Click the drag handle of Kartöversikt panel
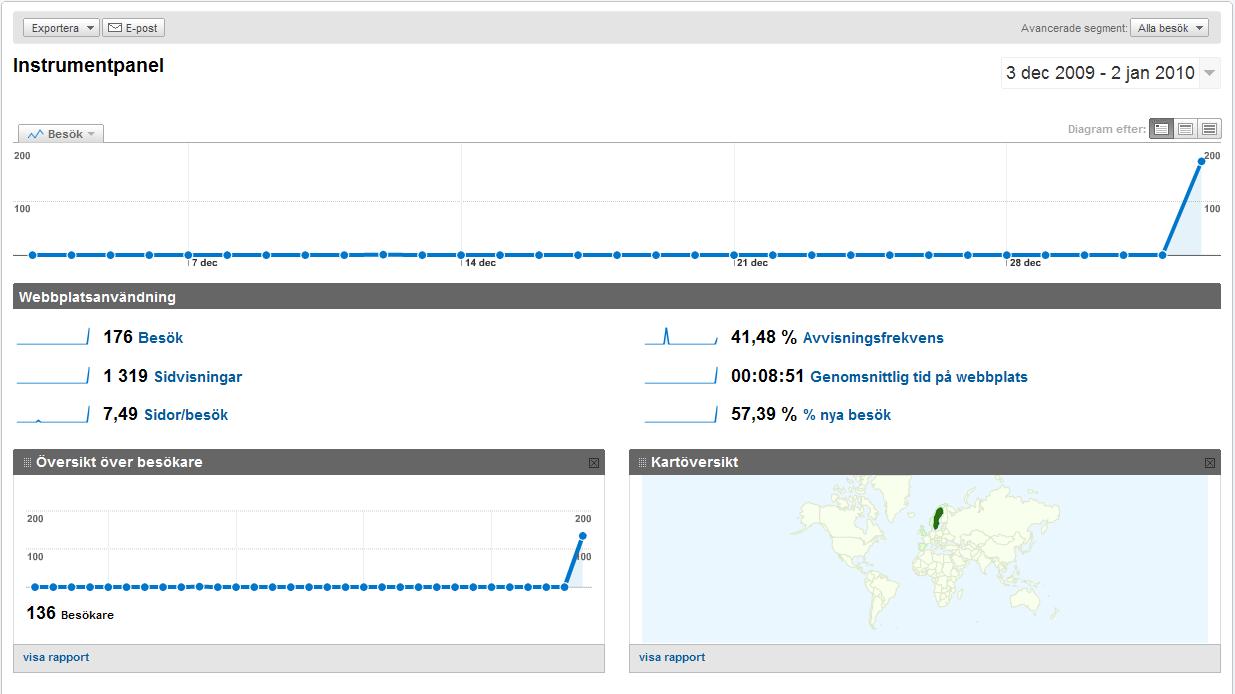The width and height of the screenshot is (1235, 694). pyautogui.click(x=643, y=463)
